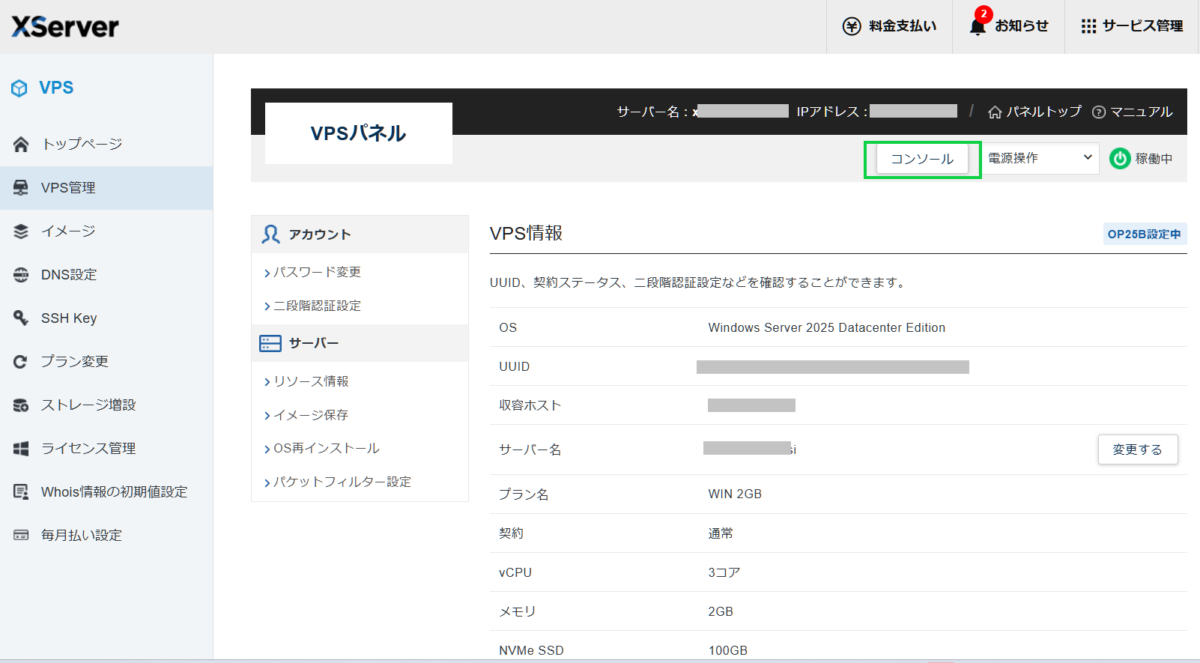Viewport: 1200px width, 663px height.
Task: Click the Windows icon beside ライセンス管理
Action: (21, 448)
